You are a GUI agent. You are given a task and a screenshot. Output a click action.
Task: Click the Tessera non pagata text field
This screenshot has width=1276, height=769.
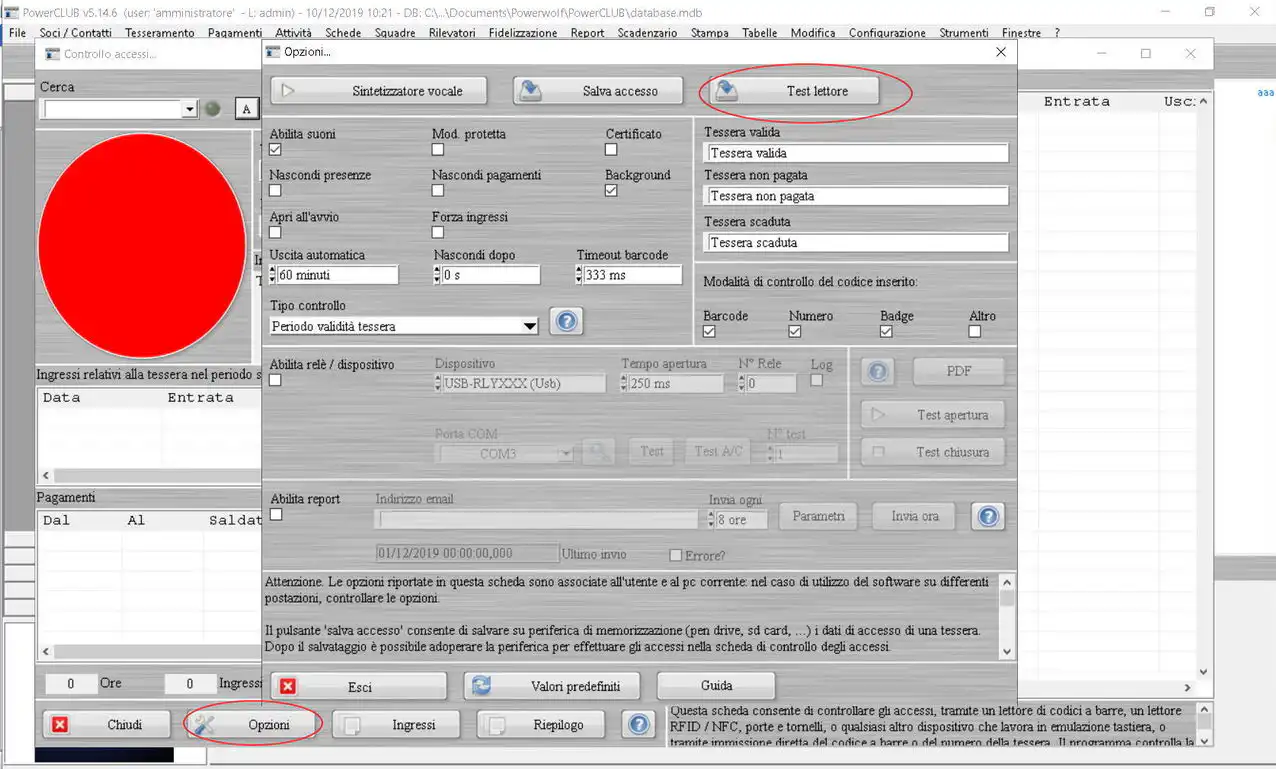coord(857,197)
